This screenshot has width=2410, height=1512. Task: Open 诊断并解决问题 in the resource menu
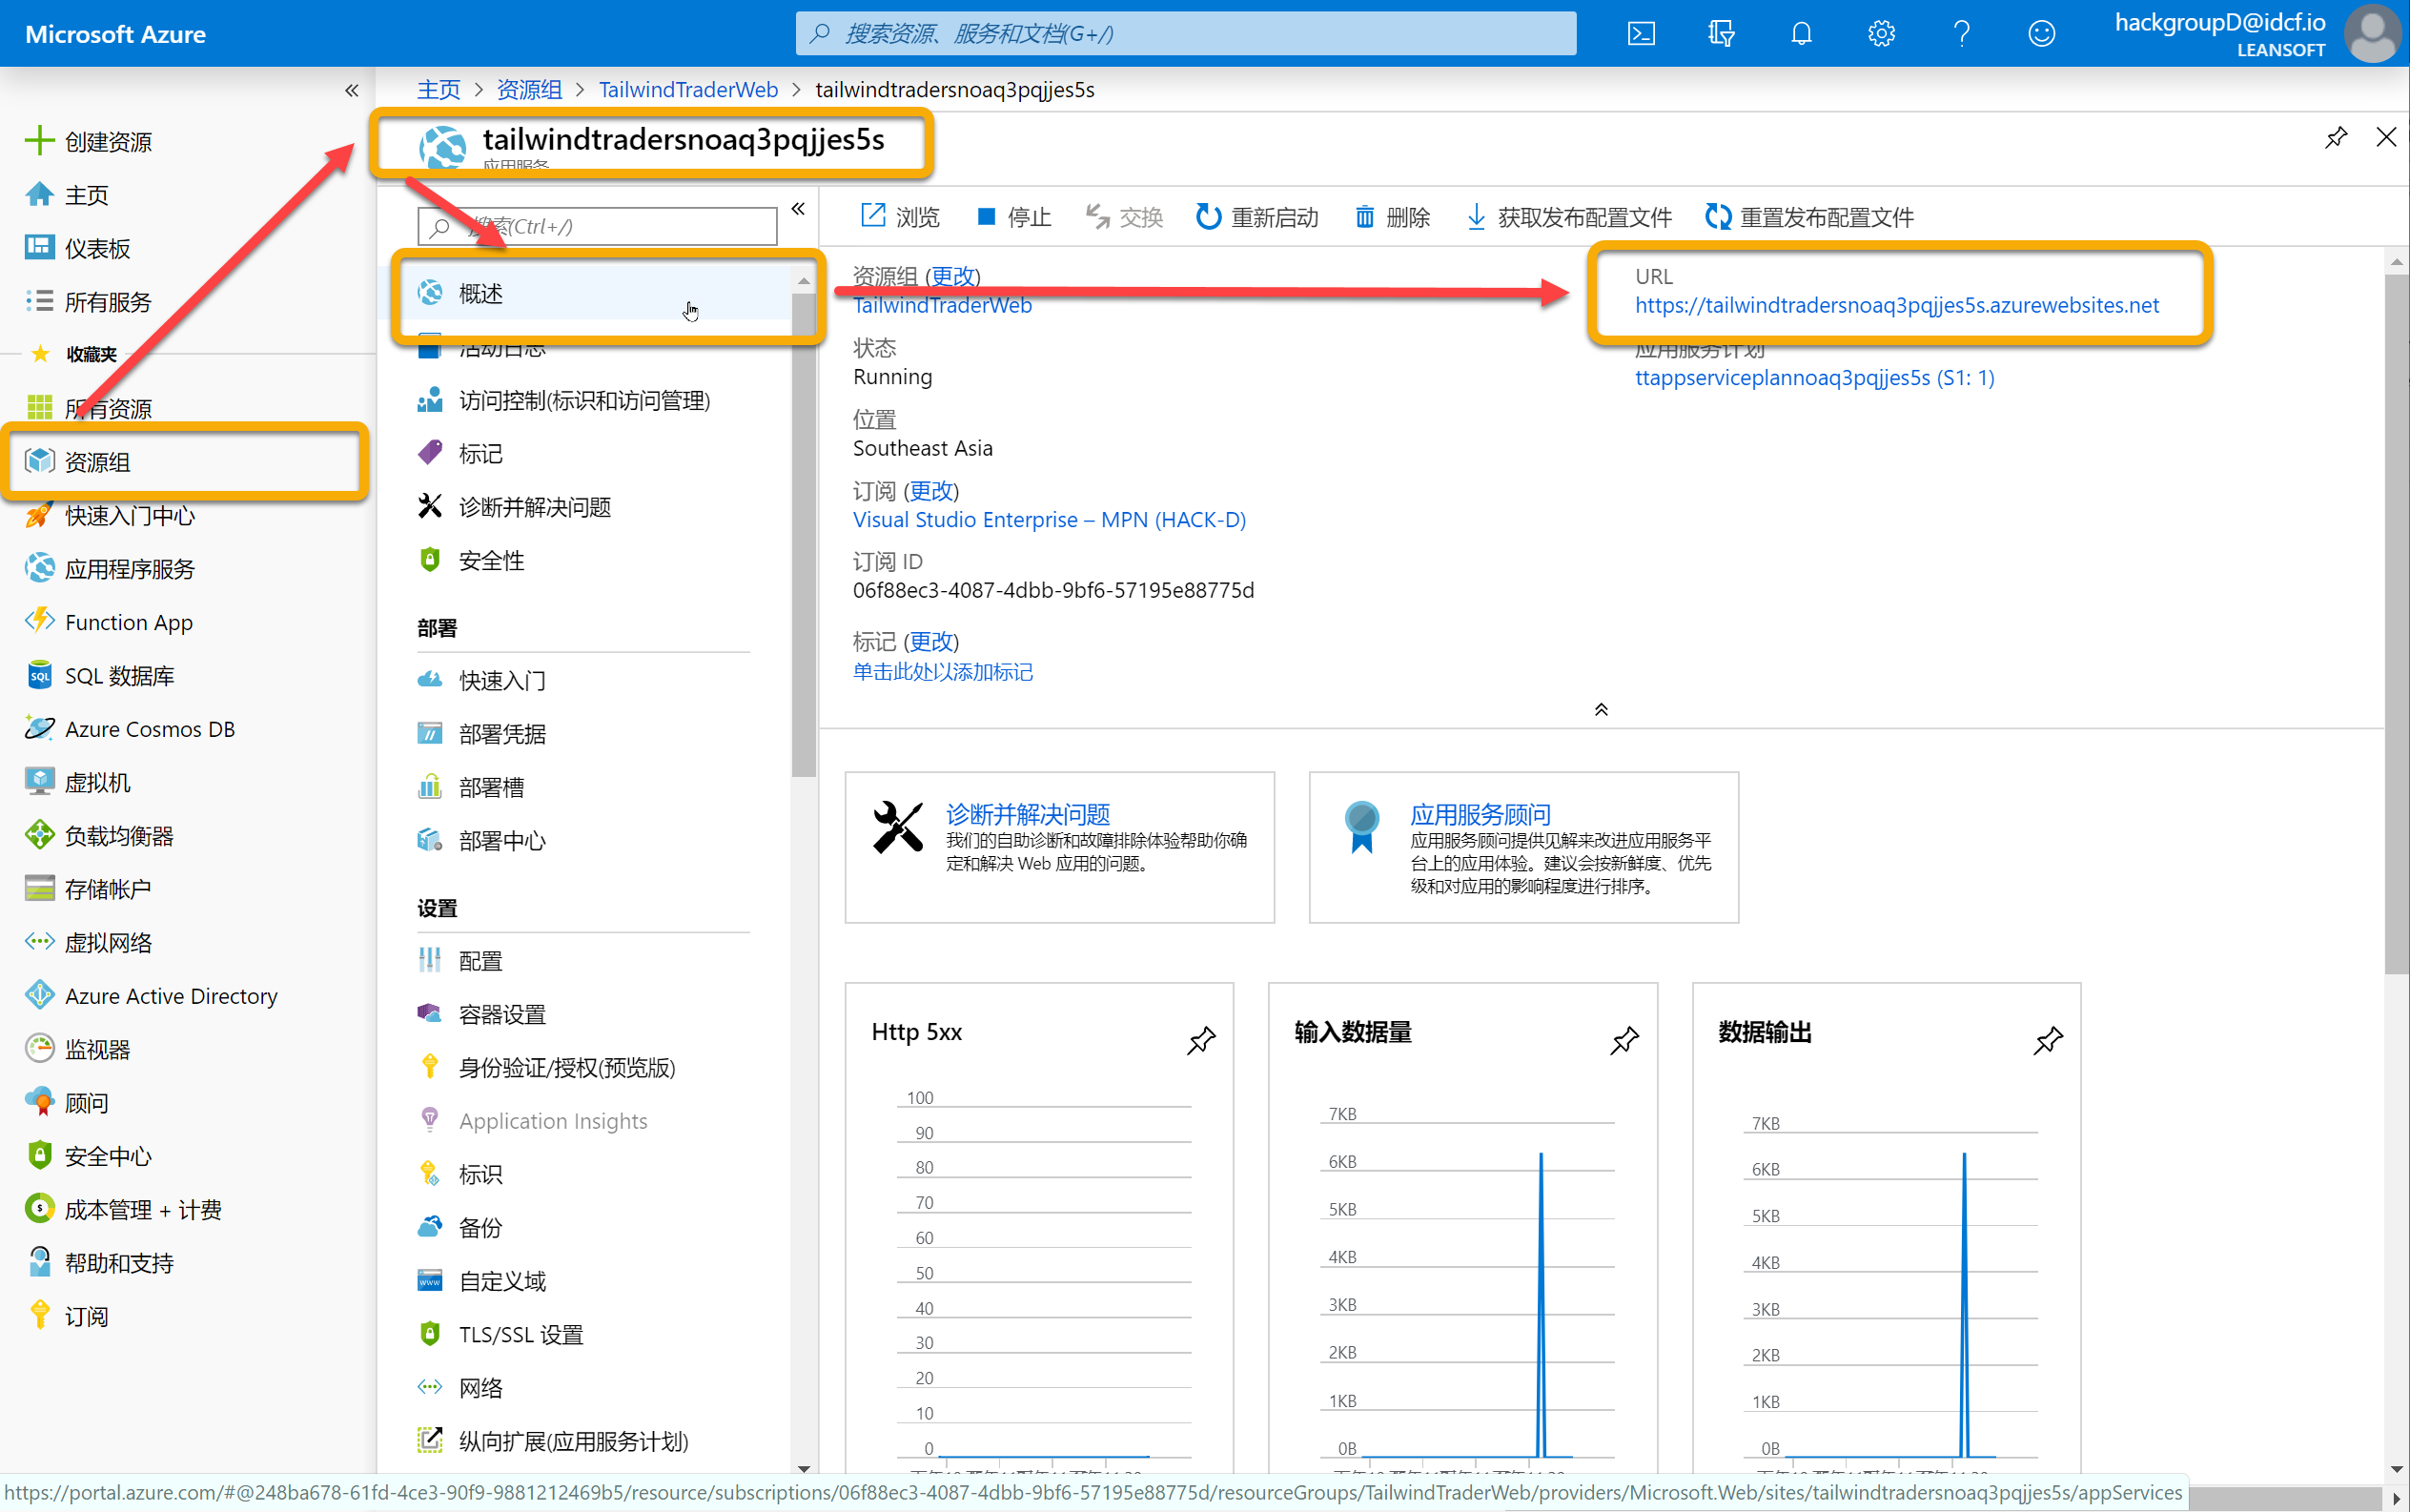(x=514, y=508)
